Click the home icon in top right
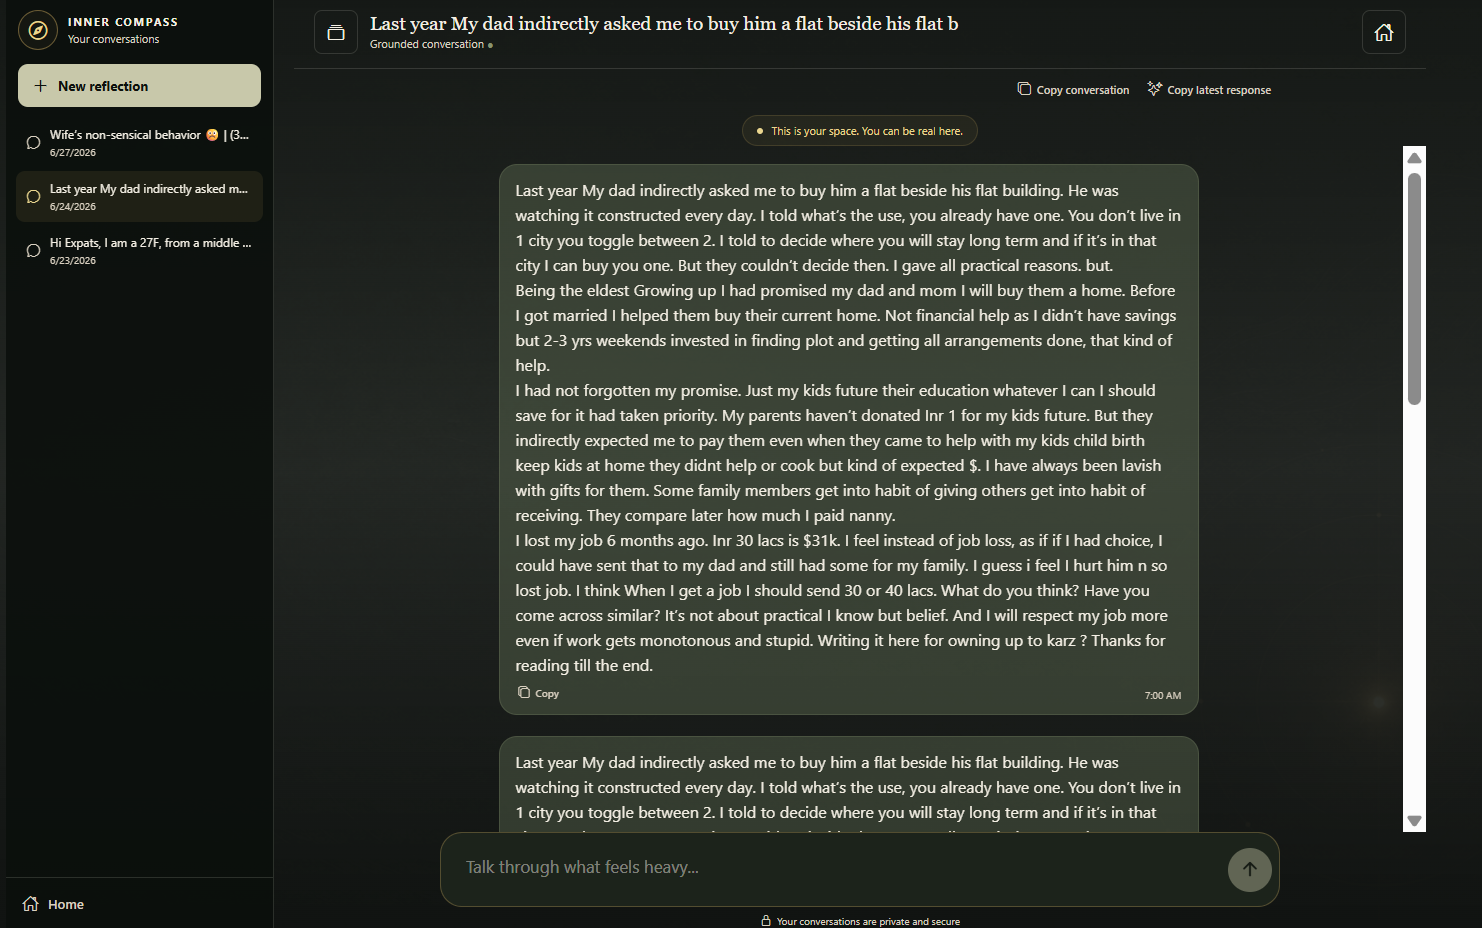1482x928 pixels. (1384, 32)
